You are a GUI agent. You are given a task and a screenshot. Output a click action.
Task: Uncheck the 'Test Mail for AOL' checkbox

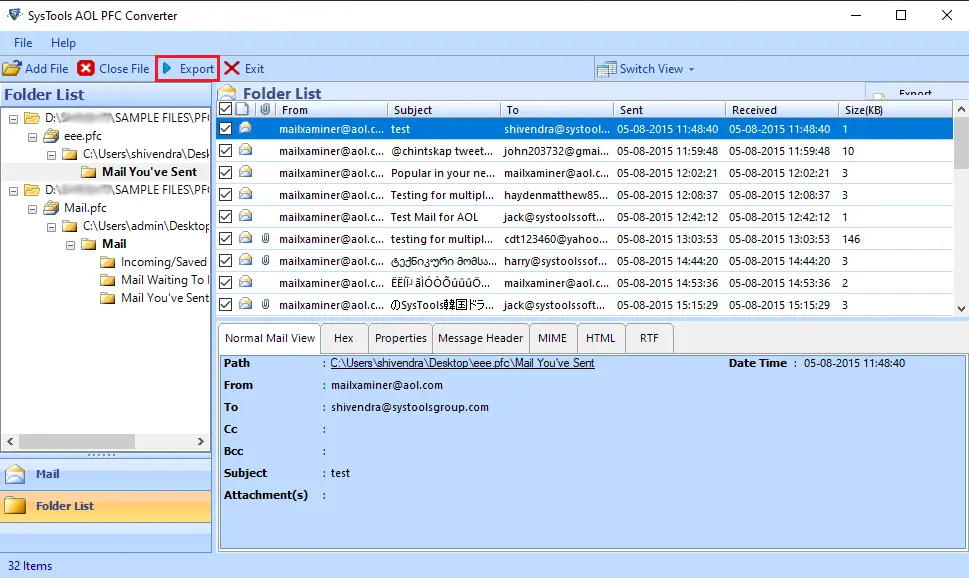[x=226, y=216]
